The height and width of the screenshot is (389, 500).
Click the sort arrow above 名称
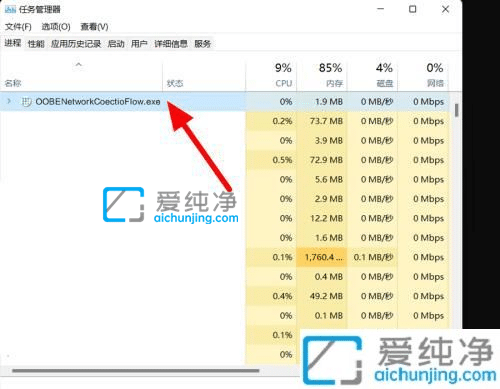click(79, 64)
